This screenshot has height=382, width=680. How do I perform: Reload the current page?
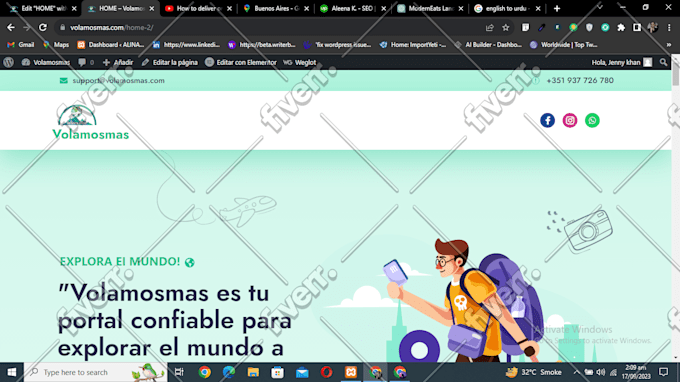pos(42,27)
